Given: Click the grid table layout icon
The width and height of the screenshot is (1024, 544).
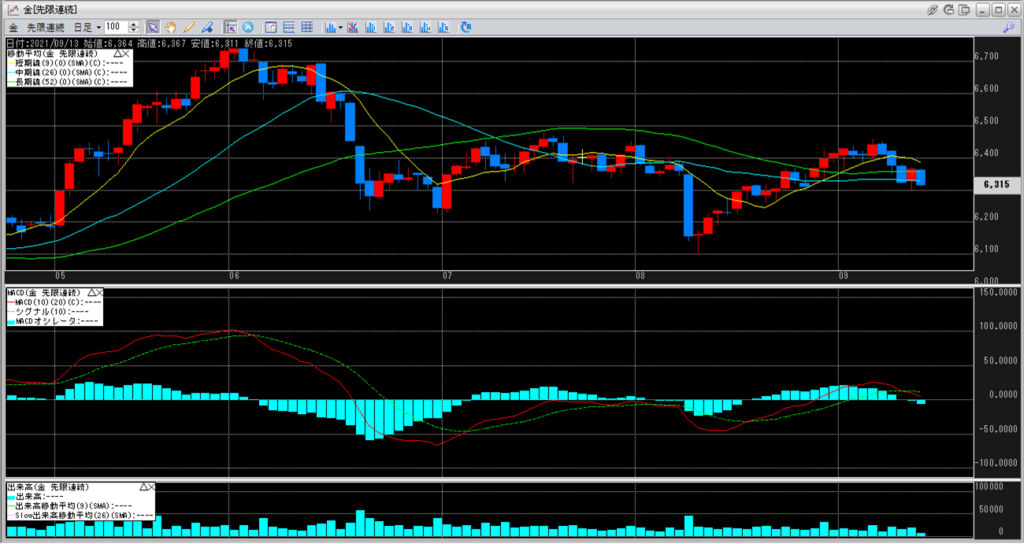Looking at the screenshot, I should [307, 27].
